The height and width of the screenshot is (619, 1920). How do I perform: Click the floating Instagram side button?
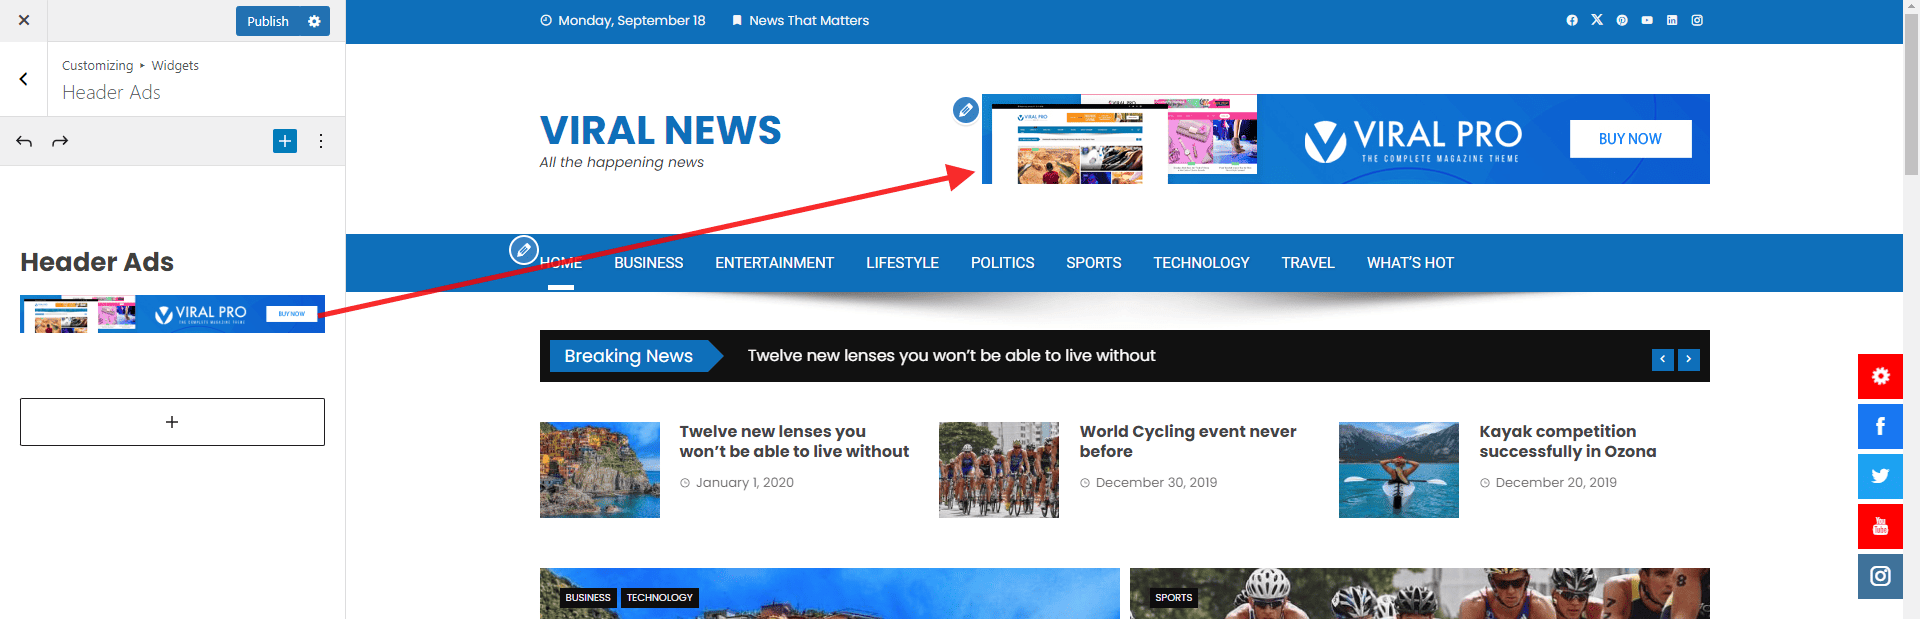[1880, 576]
